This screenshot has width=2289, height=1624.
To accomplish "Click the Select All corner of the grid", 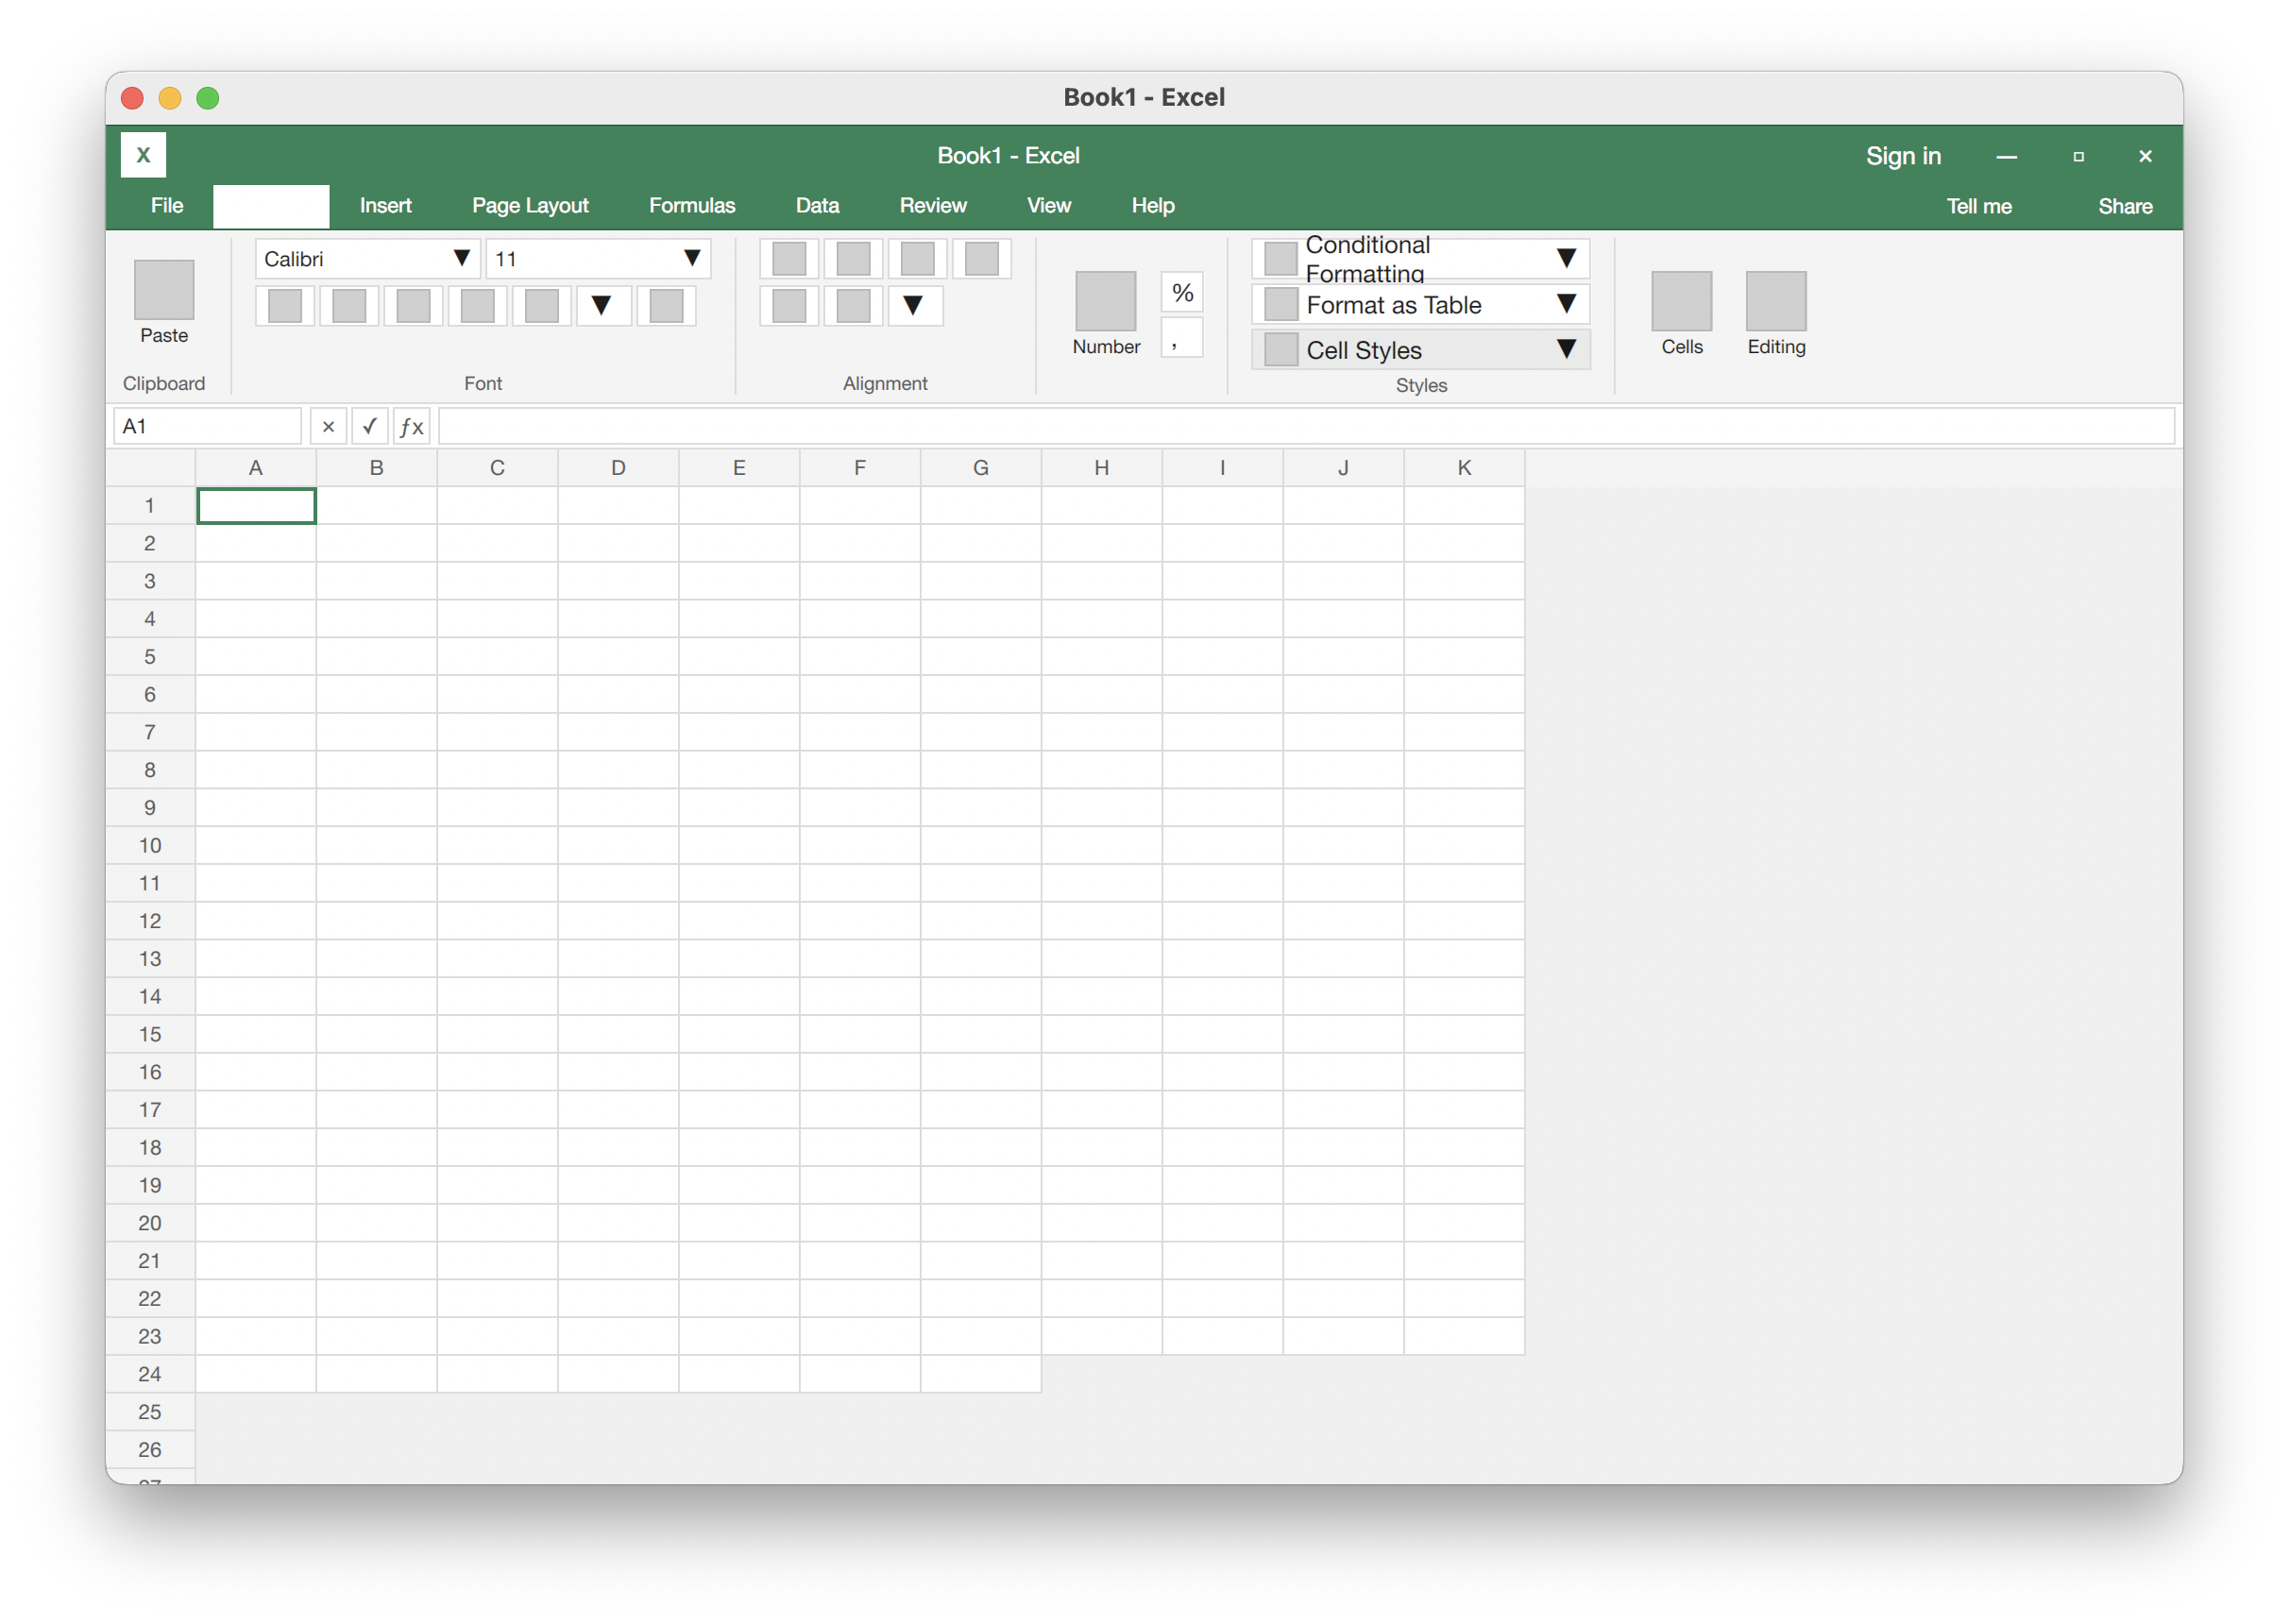I will coord(151,468).
